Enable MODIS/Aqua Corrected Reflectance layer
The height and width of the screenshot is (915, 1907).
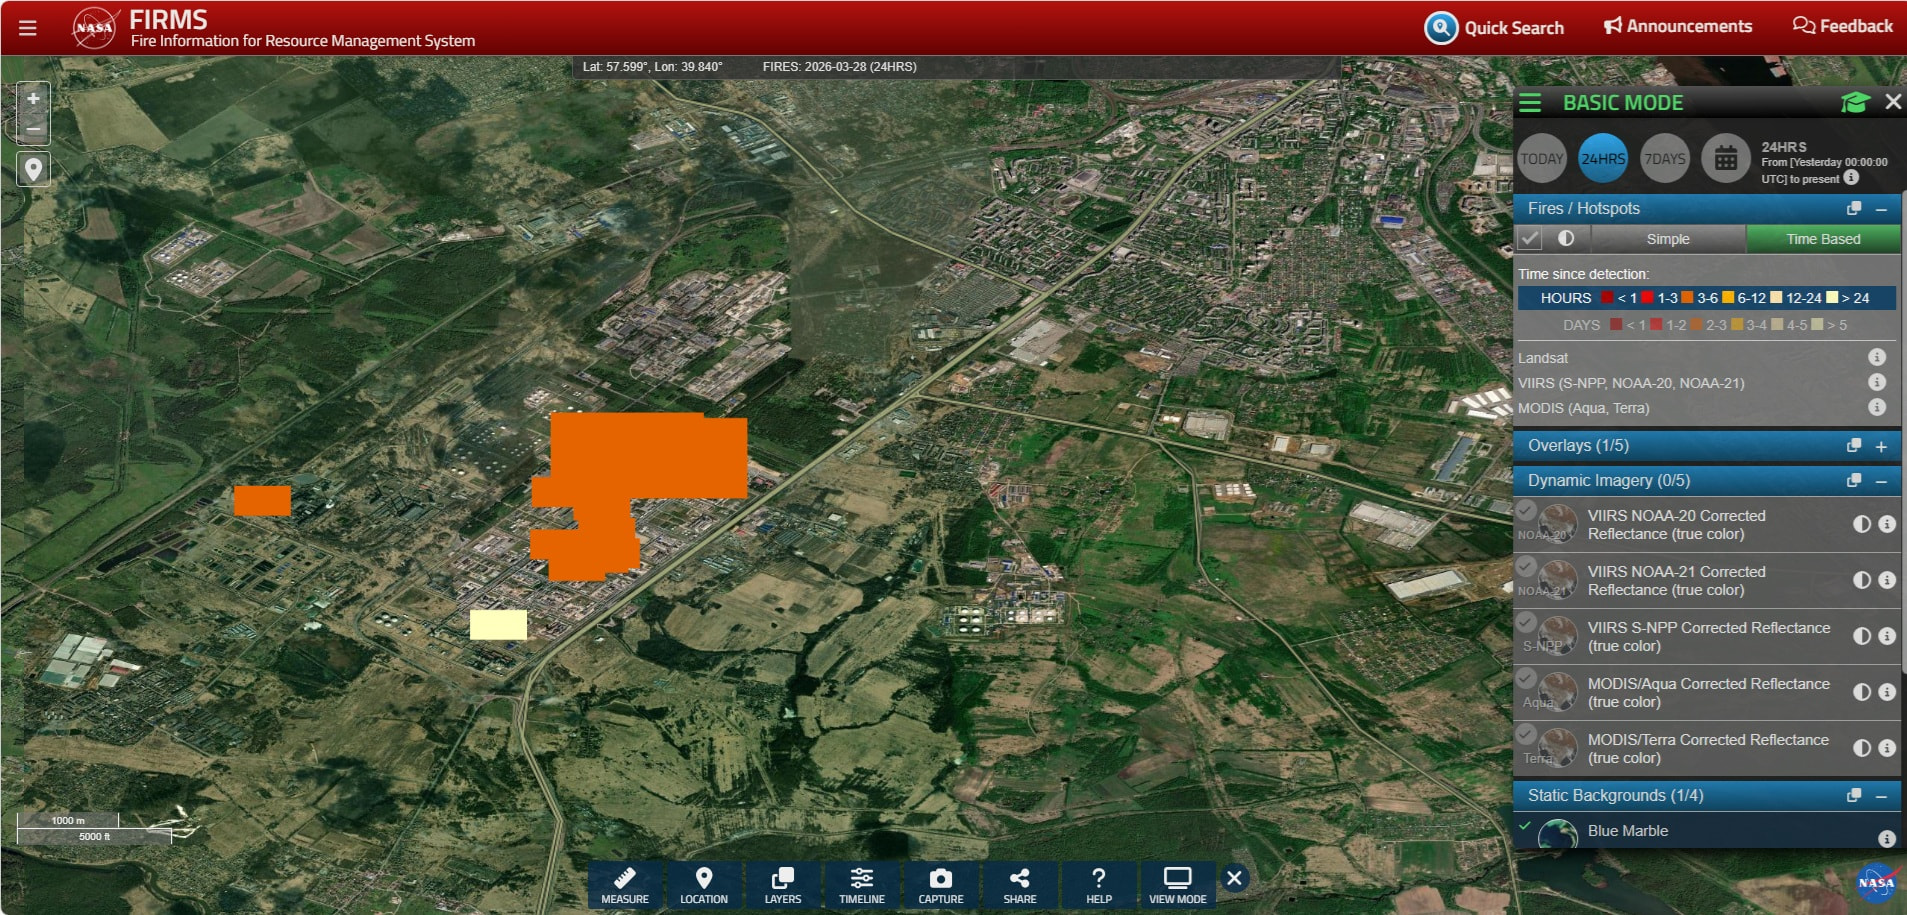(1526, 678)
